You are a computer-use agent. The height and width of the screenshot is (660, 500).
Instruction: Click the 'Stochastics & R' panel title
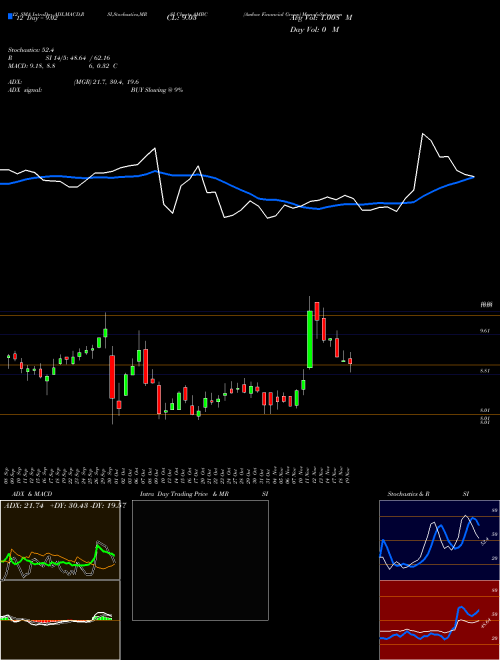(408, 494)
